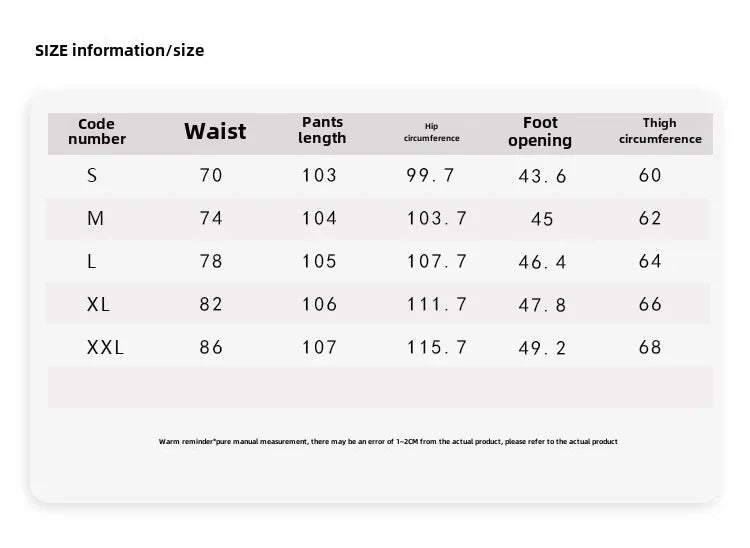Click the "SIZE information/size" heading
The image size is (750, 548).
[x=120, y=50]
